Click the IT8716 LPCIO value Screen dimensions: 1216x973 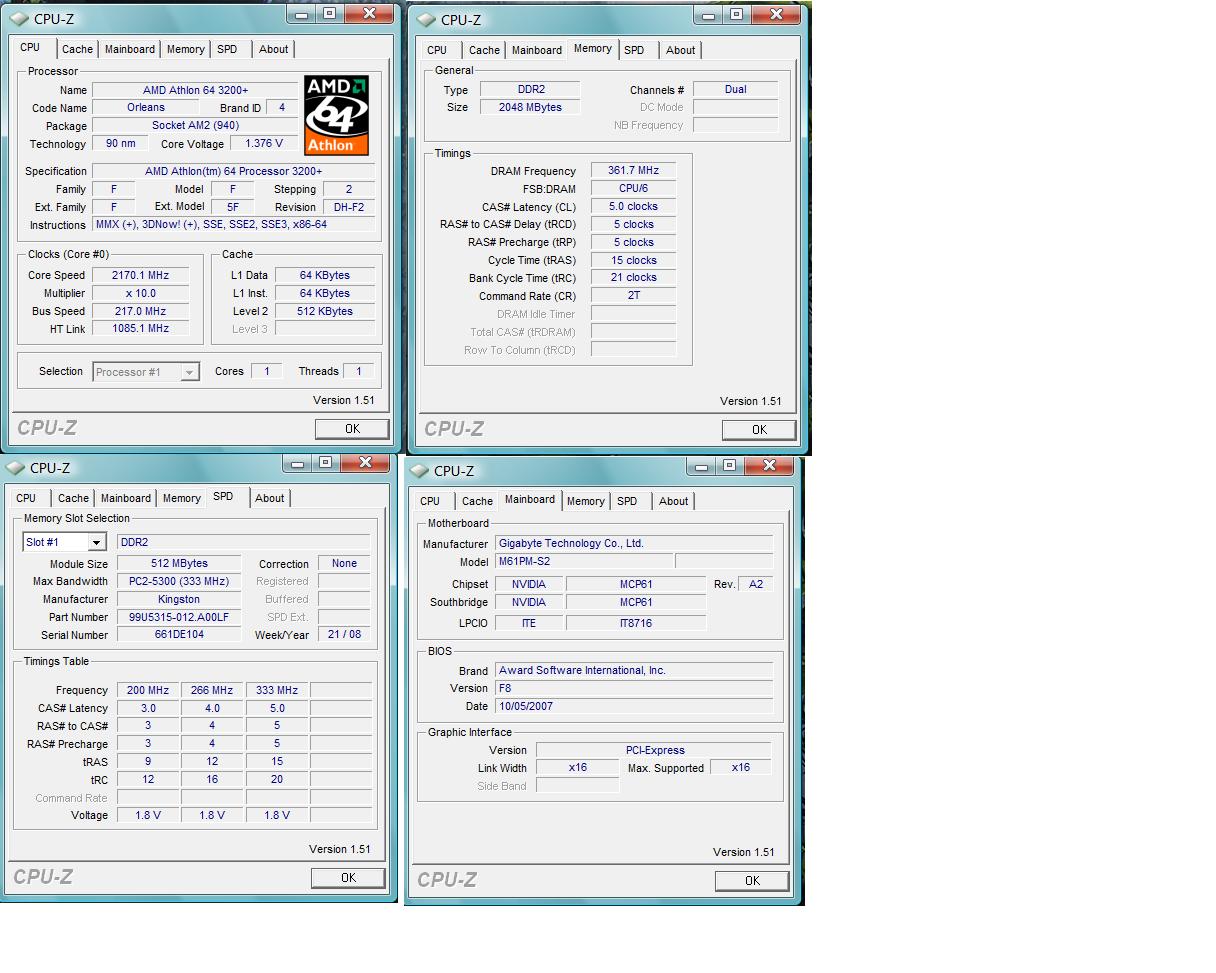(x=636, y=622)
